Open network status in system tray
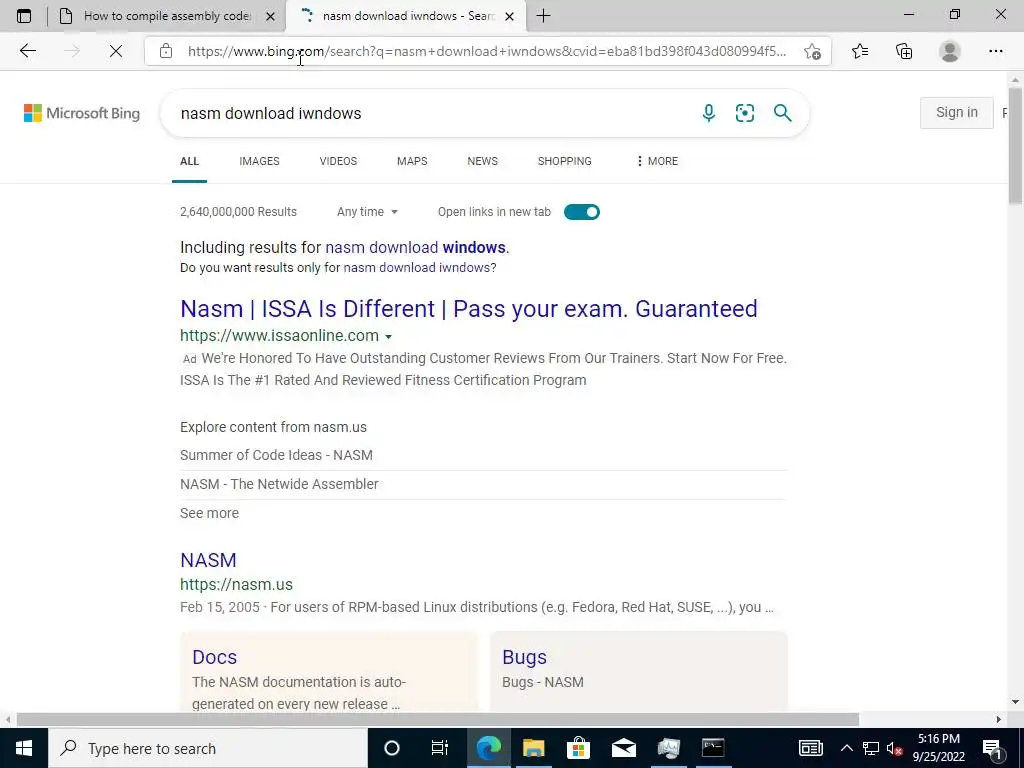Screen dimensions: 1024x768 pos(871,748)
